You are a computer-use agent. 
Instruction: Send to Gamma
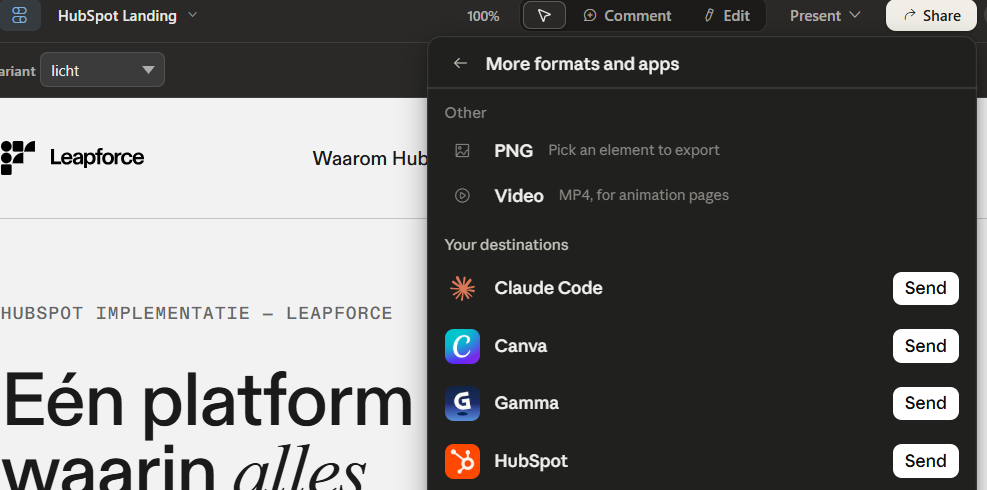(925, 404)
